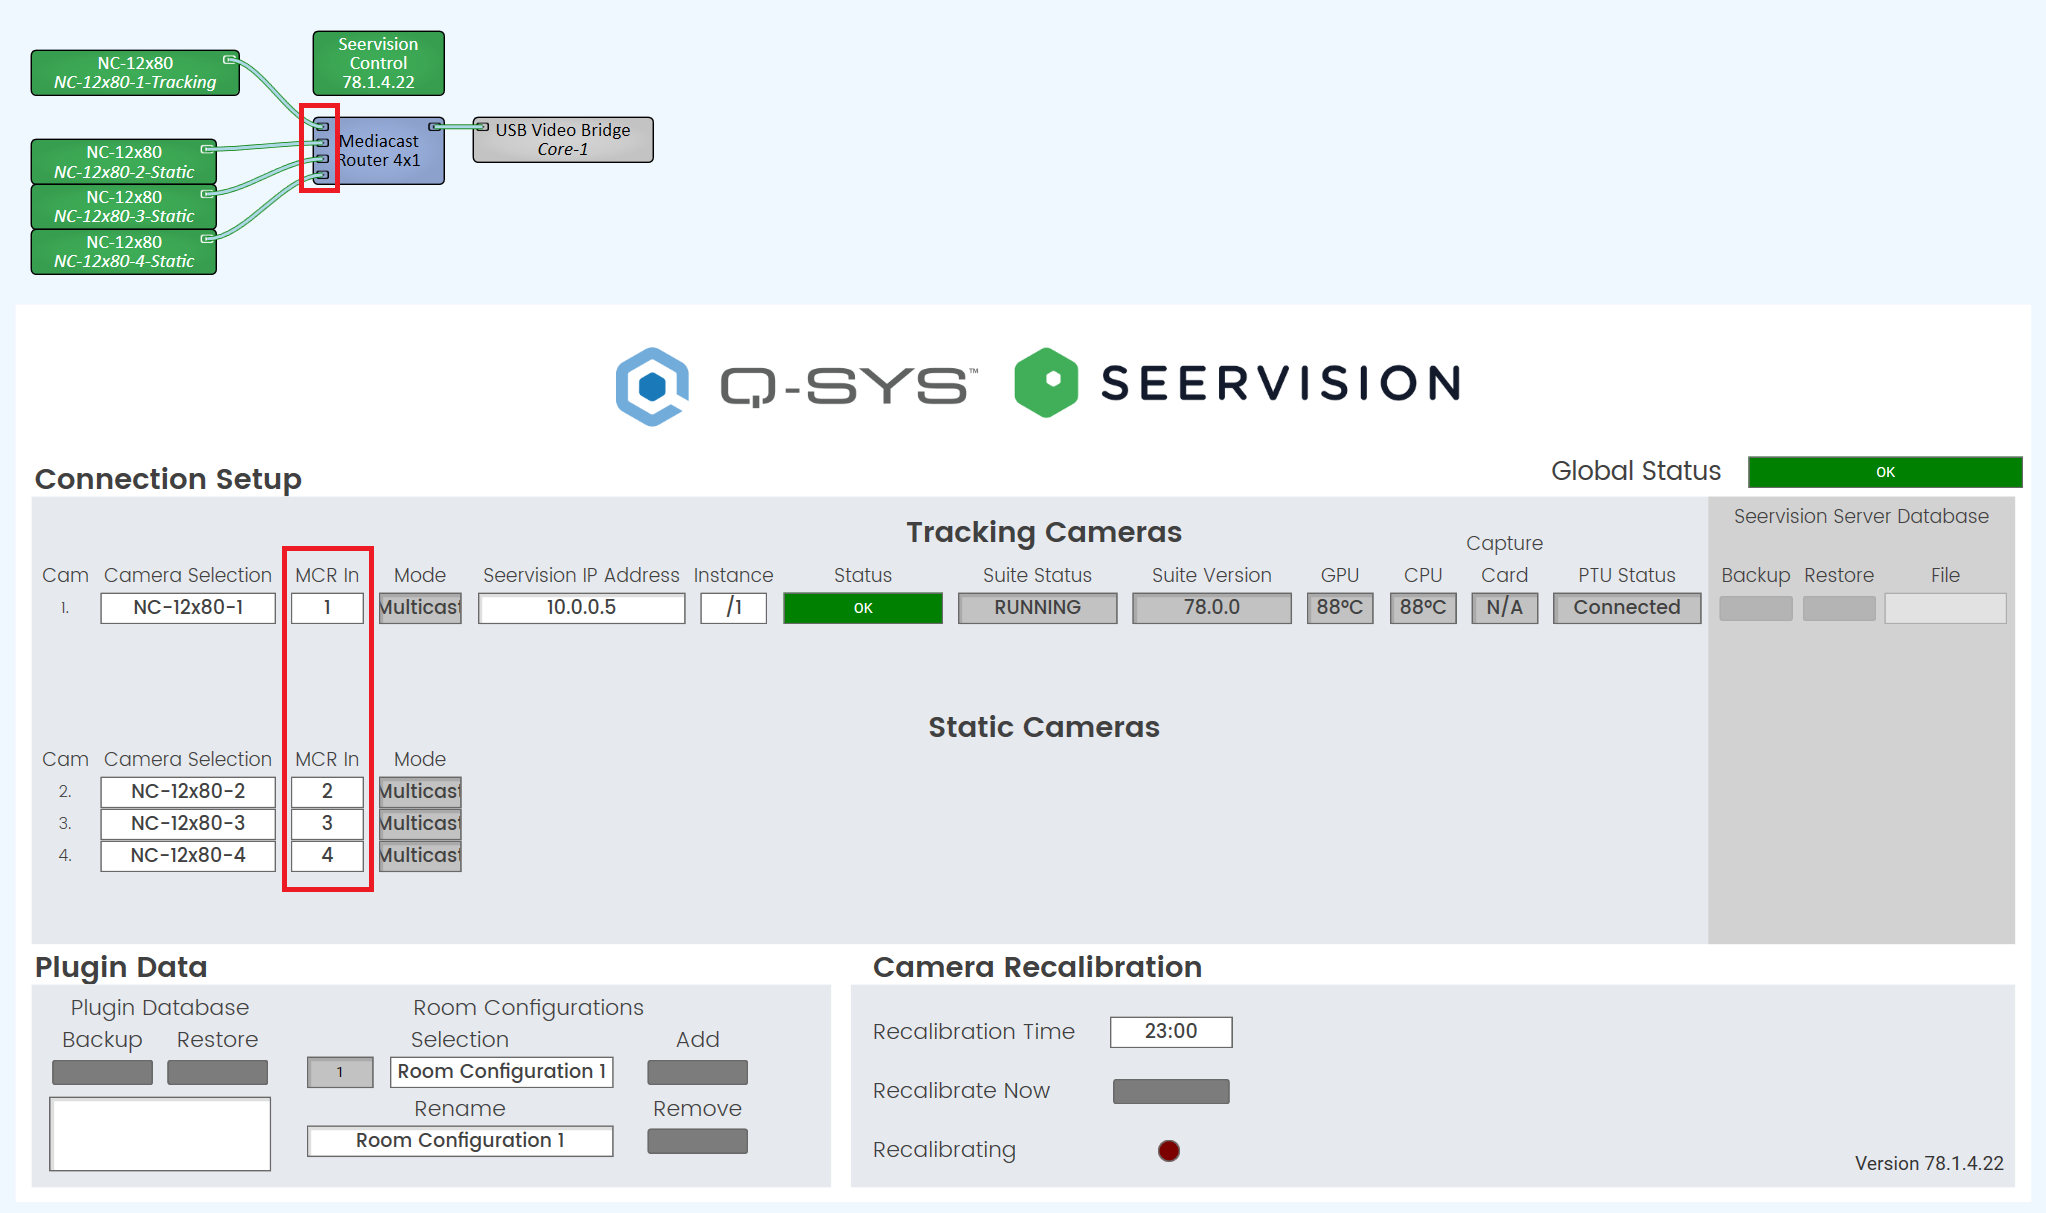
Task: Click the green Seervision hexagon logo
Action: (1046, 382)
